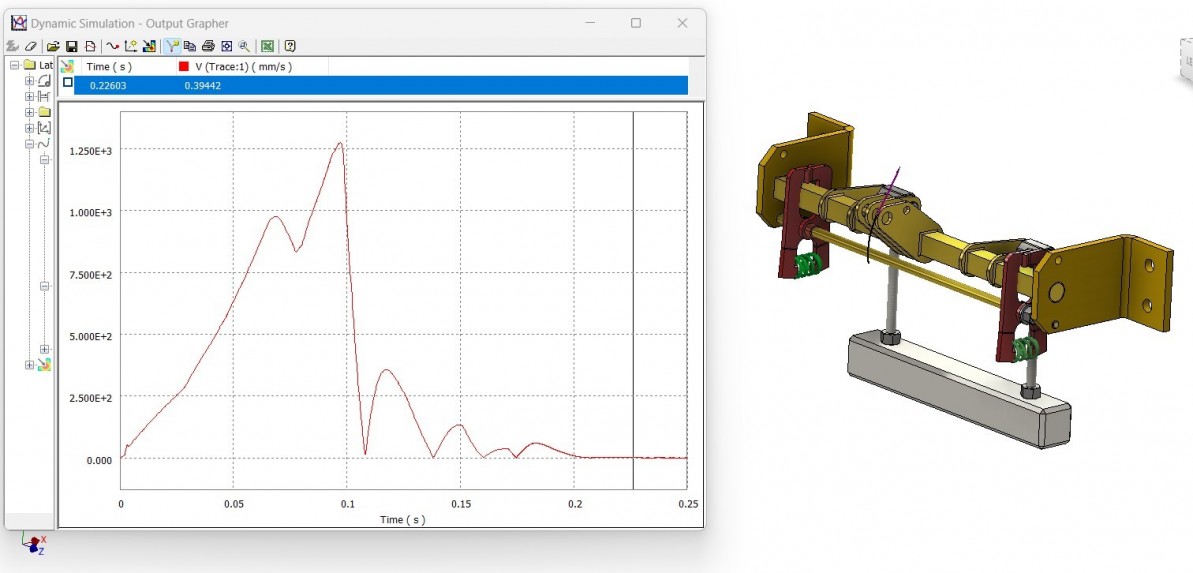Click the magnifier Zoom toolbar icon
Viewport: 1193px width, 573px height.
pyautogui.click(x=244, y=46)
